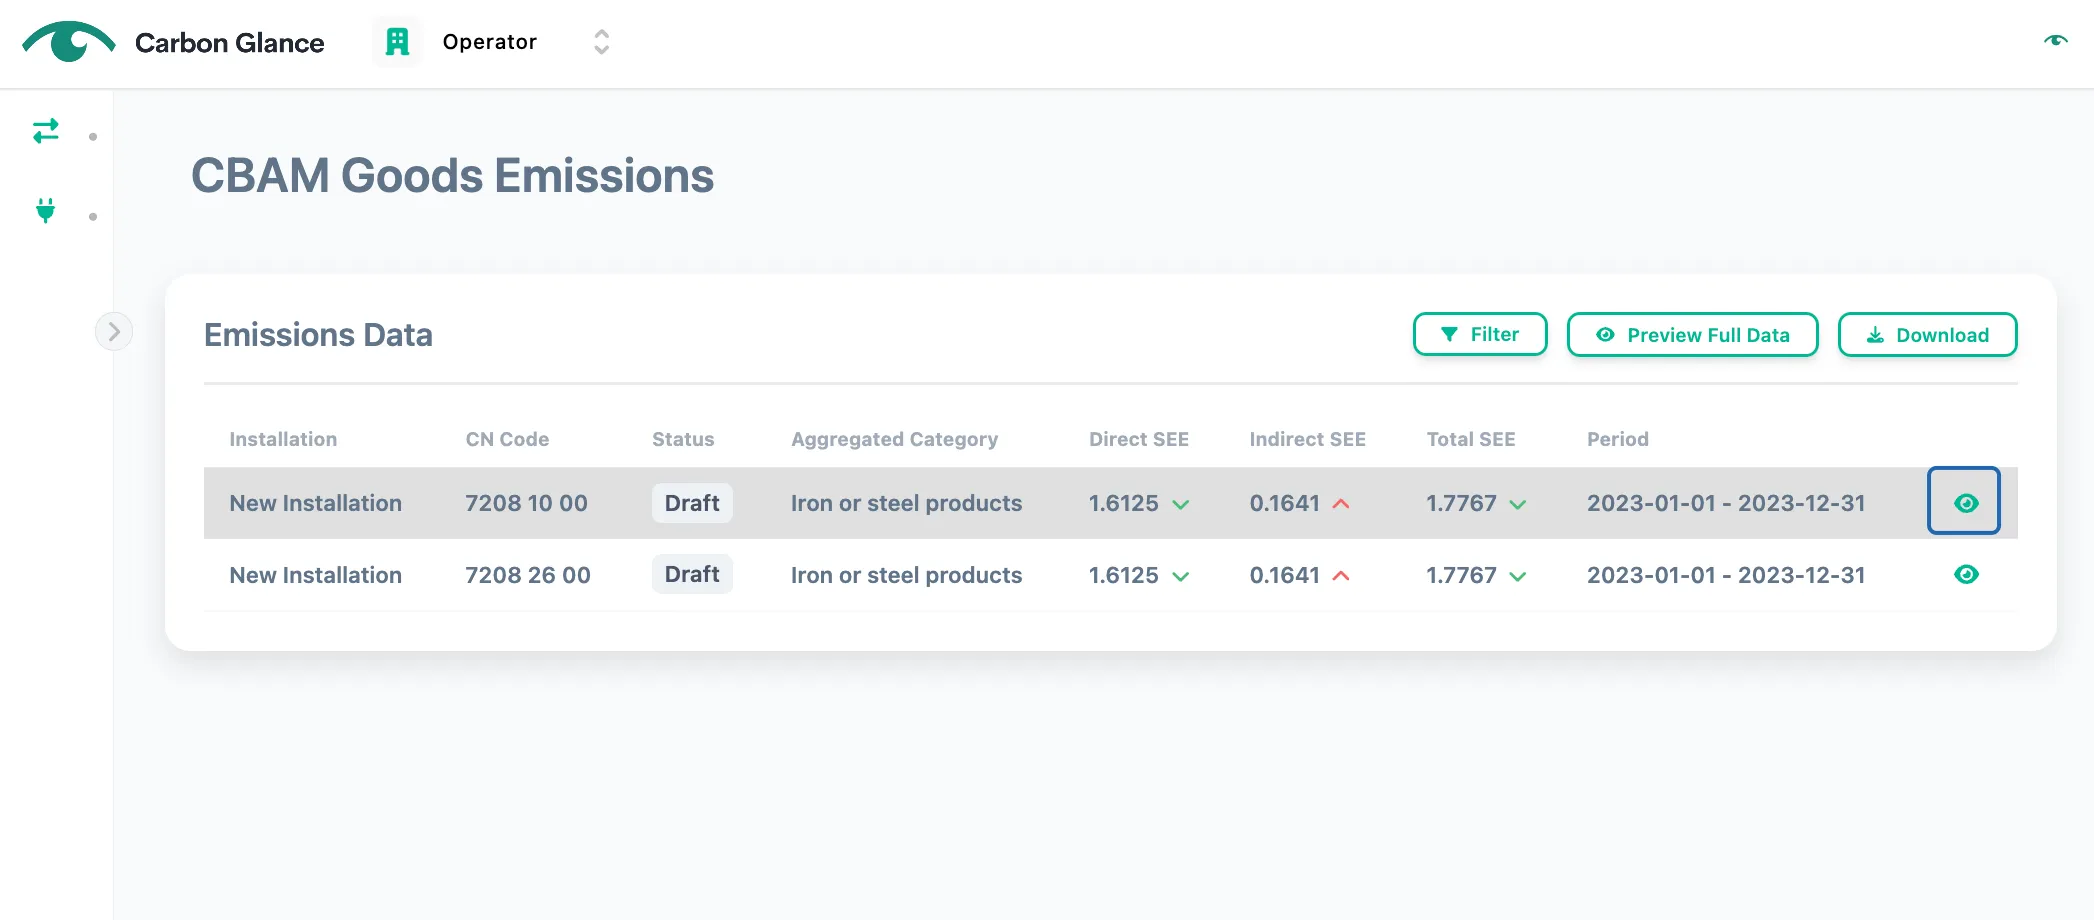Click Draft badge in 7208 26 00 row
2094x920 pixels.
pyautogui.click(x=692, y=574)
